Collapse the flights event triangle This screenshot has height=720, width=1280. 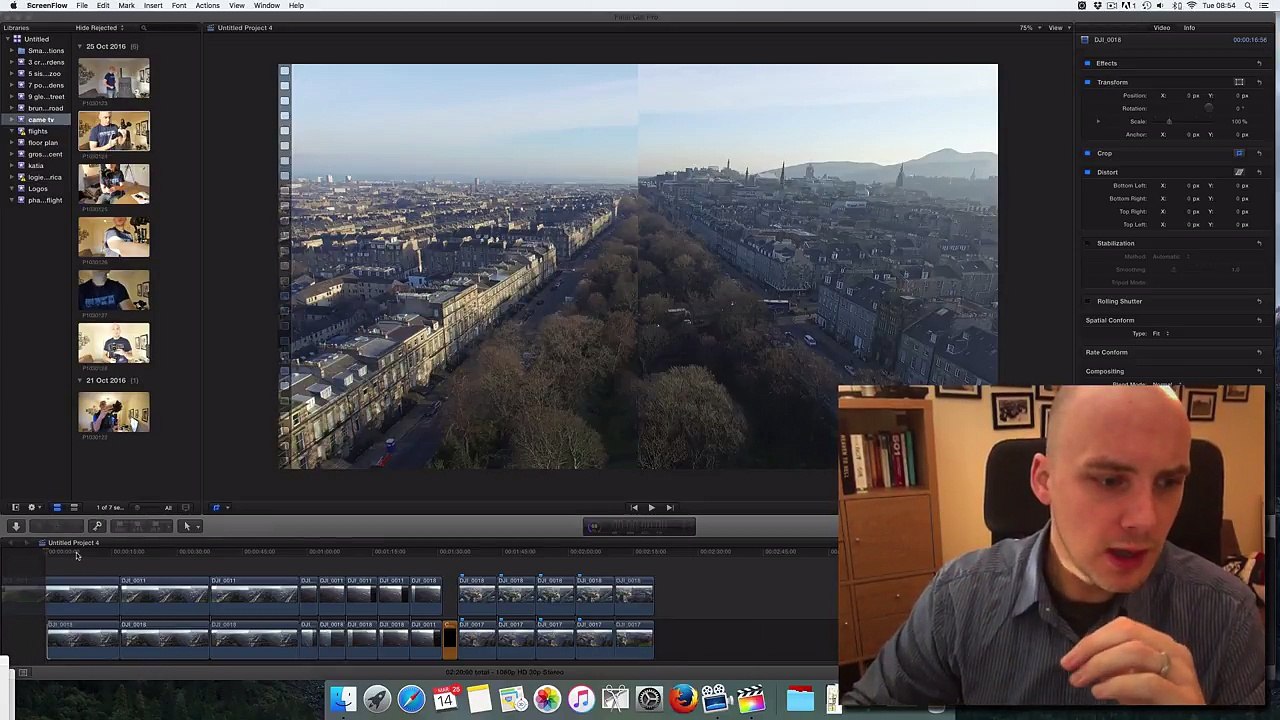pos(13,131)
